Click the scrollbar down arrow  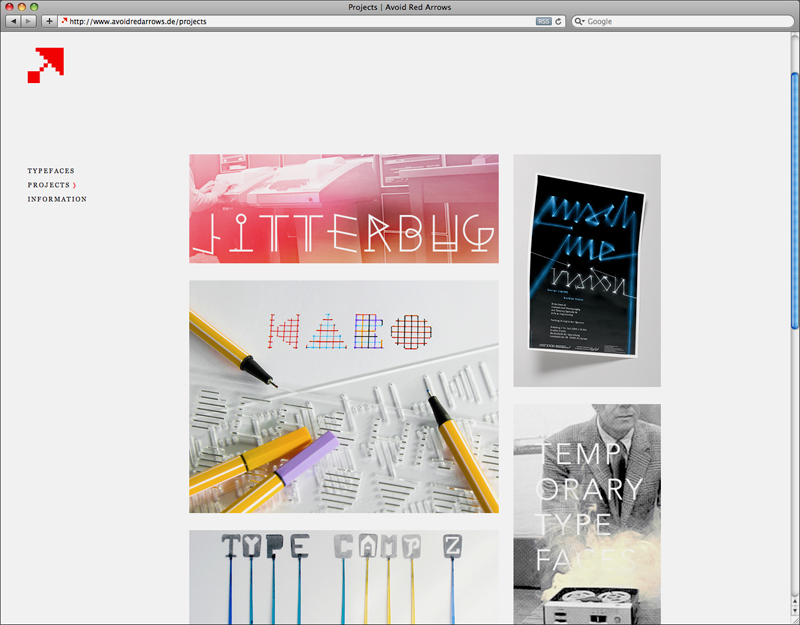[x=795, y=611]
